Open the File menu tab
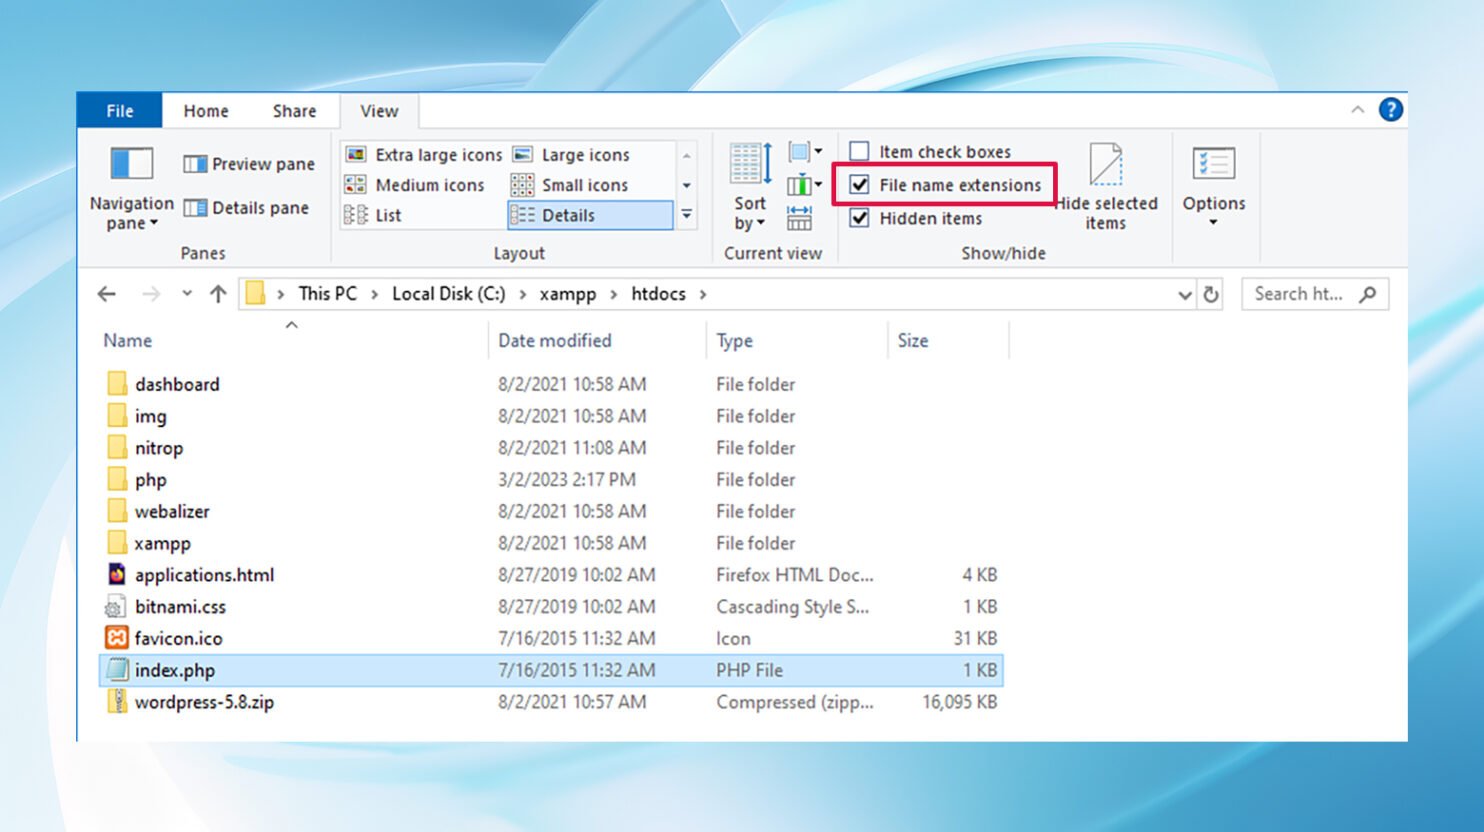The height and width of the screenshot is (832, 1484). point(120,111)
